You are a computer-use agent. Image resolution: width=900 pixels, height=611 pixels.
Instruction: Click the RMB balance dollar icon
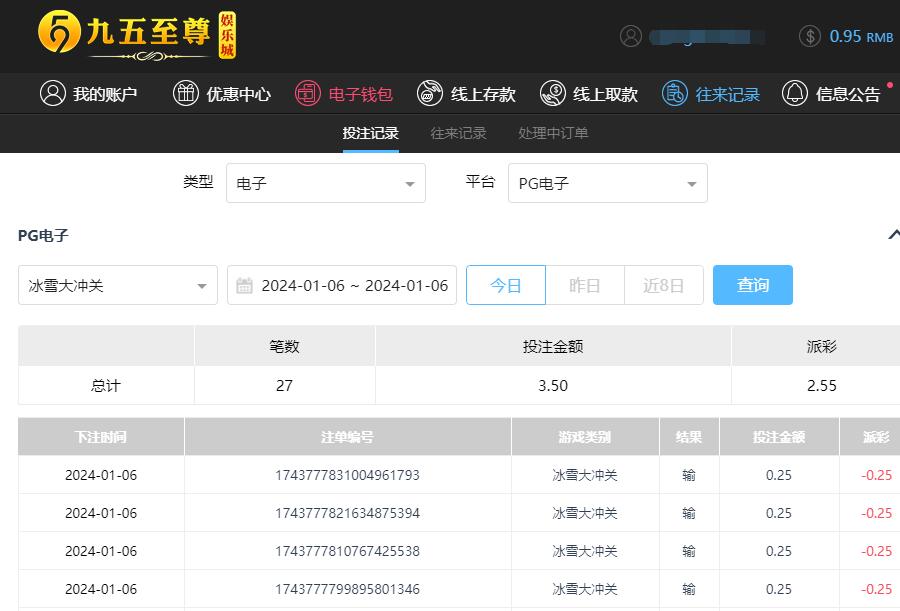(810, 36)
